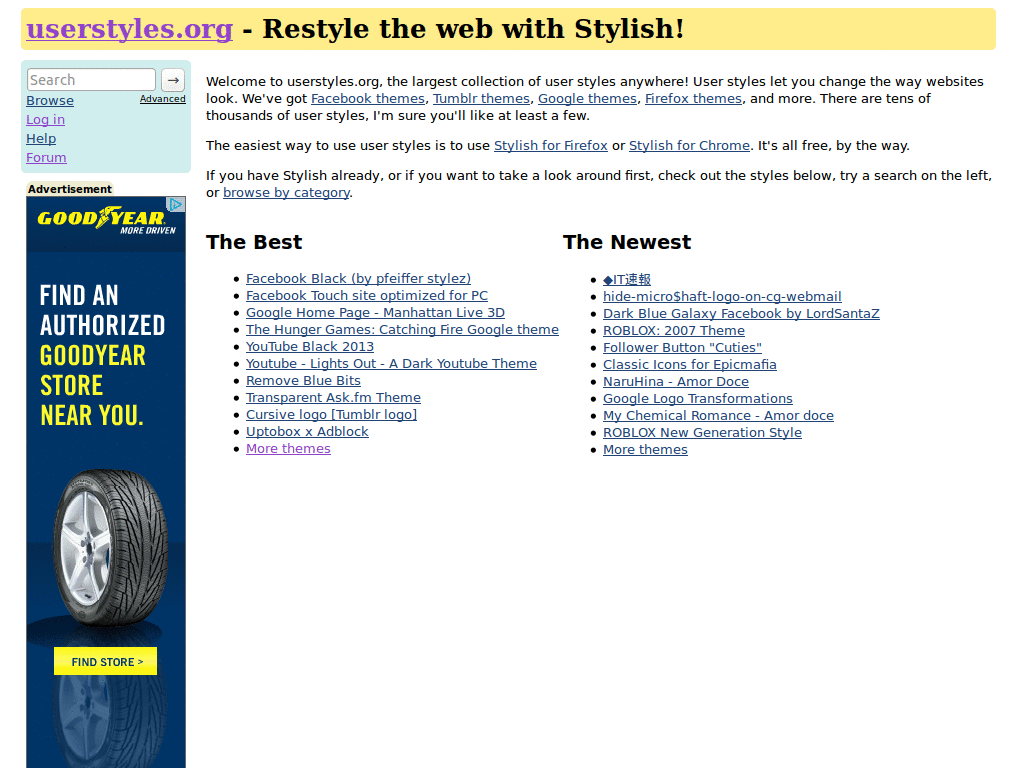
Task: Open the Remove Blue Bits style
Action: click(x=303, y=381)
